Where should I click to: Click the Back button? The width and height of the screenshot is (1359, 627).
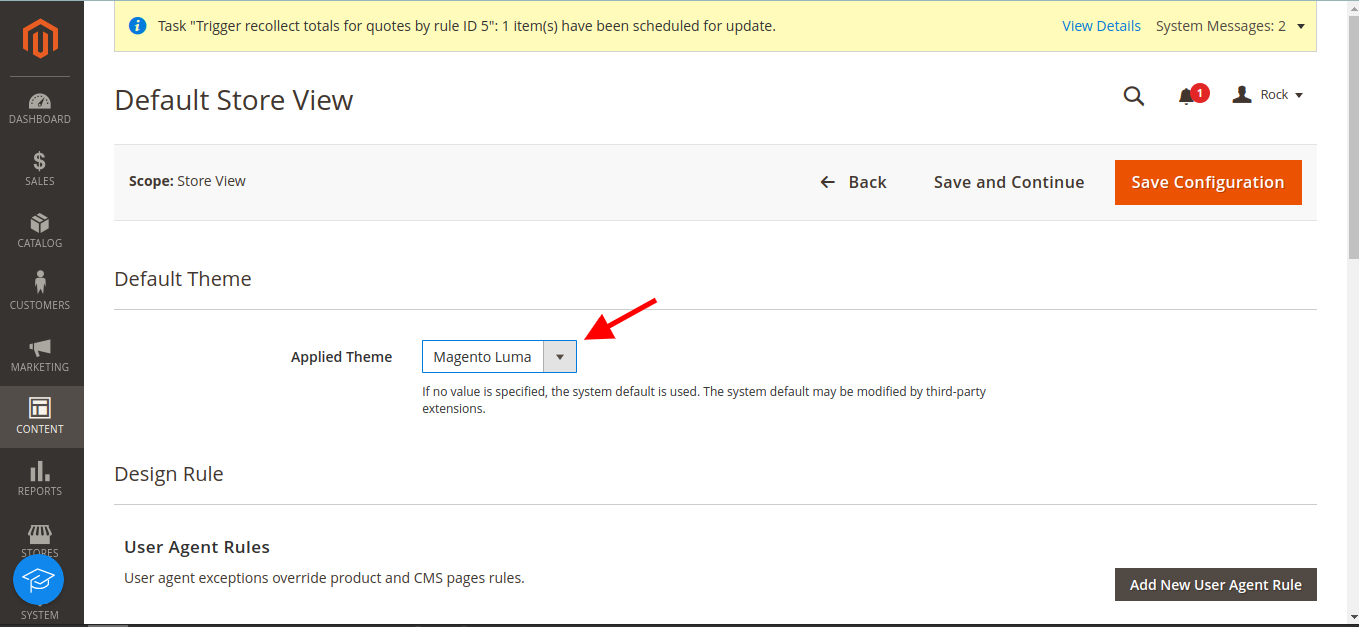point(853,182)
